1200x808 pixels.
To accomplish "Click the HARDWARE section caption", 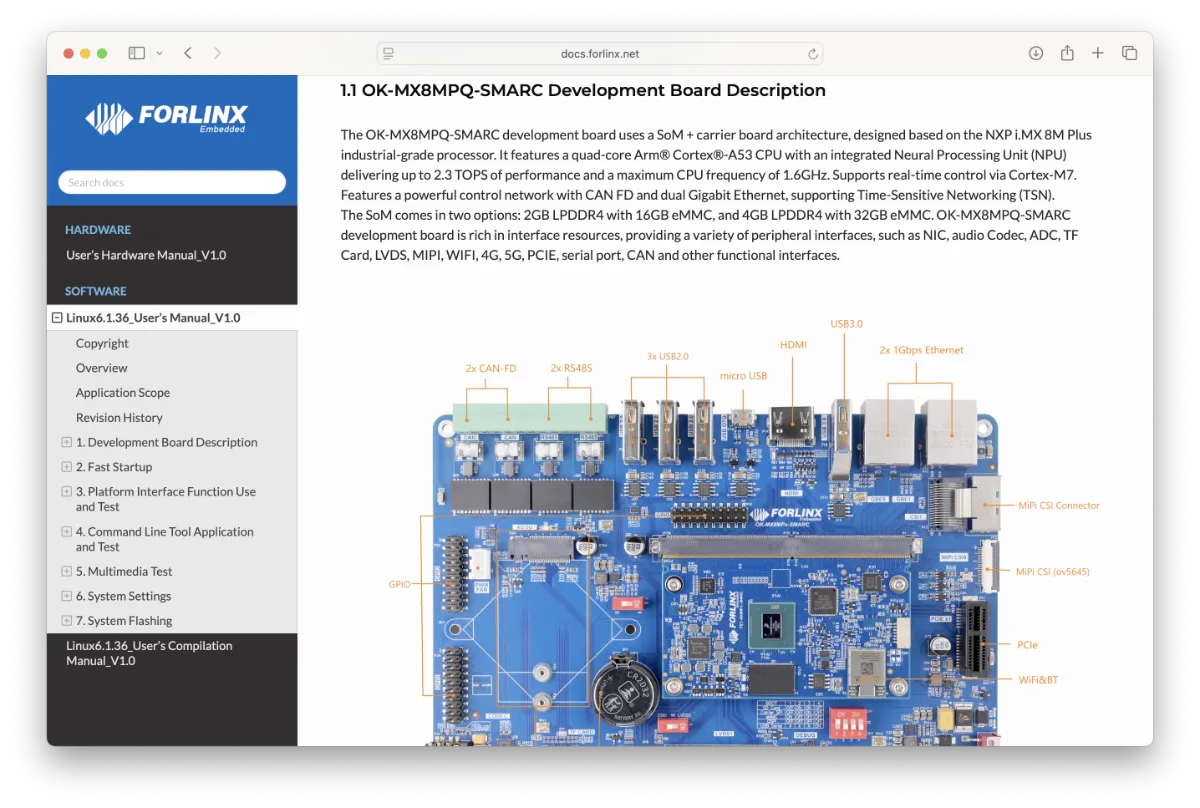I will (98, 230).
